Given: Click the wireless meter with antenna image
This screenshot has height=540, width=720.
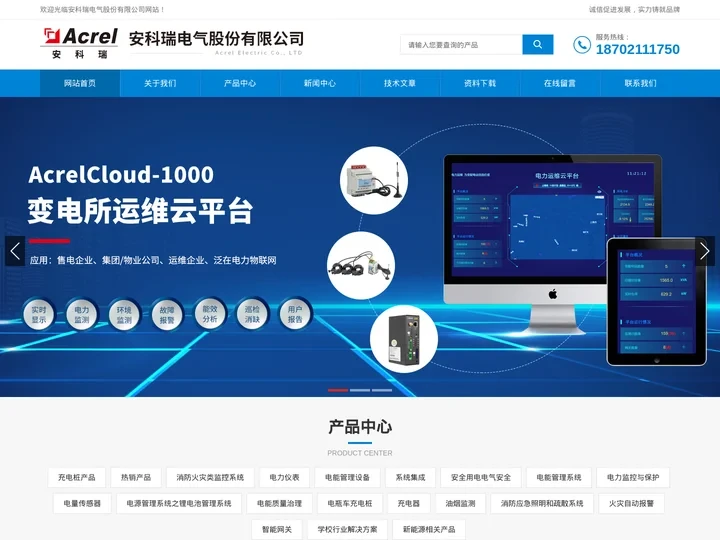Looking at the screenshot, I should point(374,180).
